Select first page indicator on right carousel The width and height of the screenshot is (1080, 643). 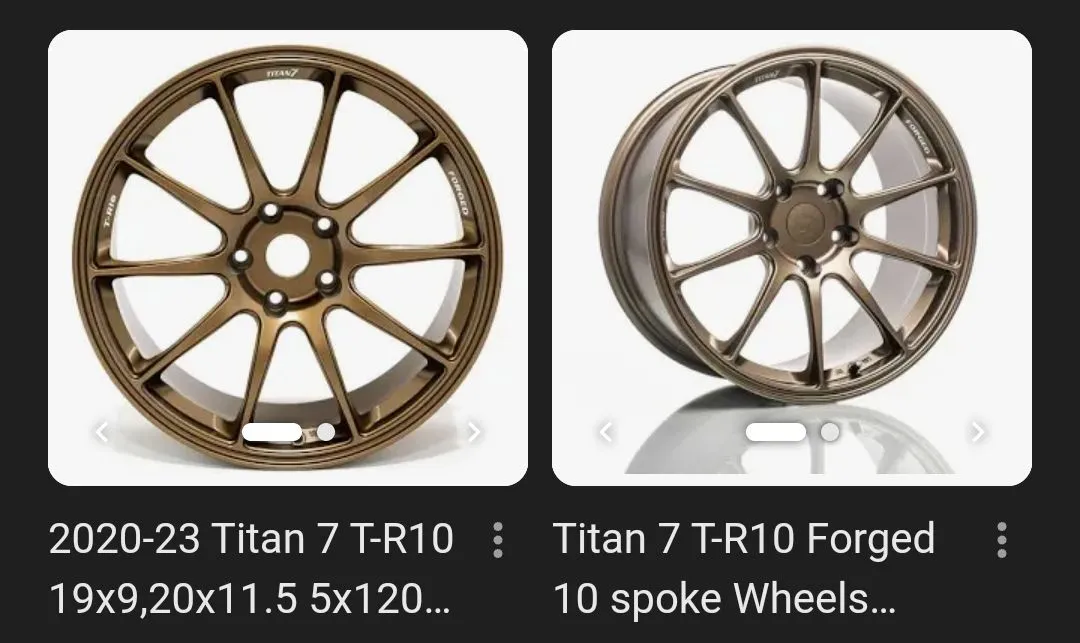coord(776,432)
